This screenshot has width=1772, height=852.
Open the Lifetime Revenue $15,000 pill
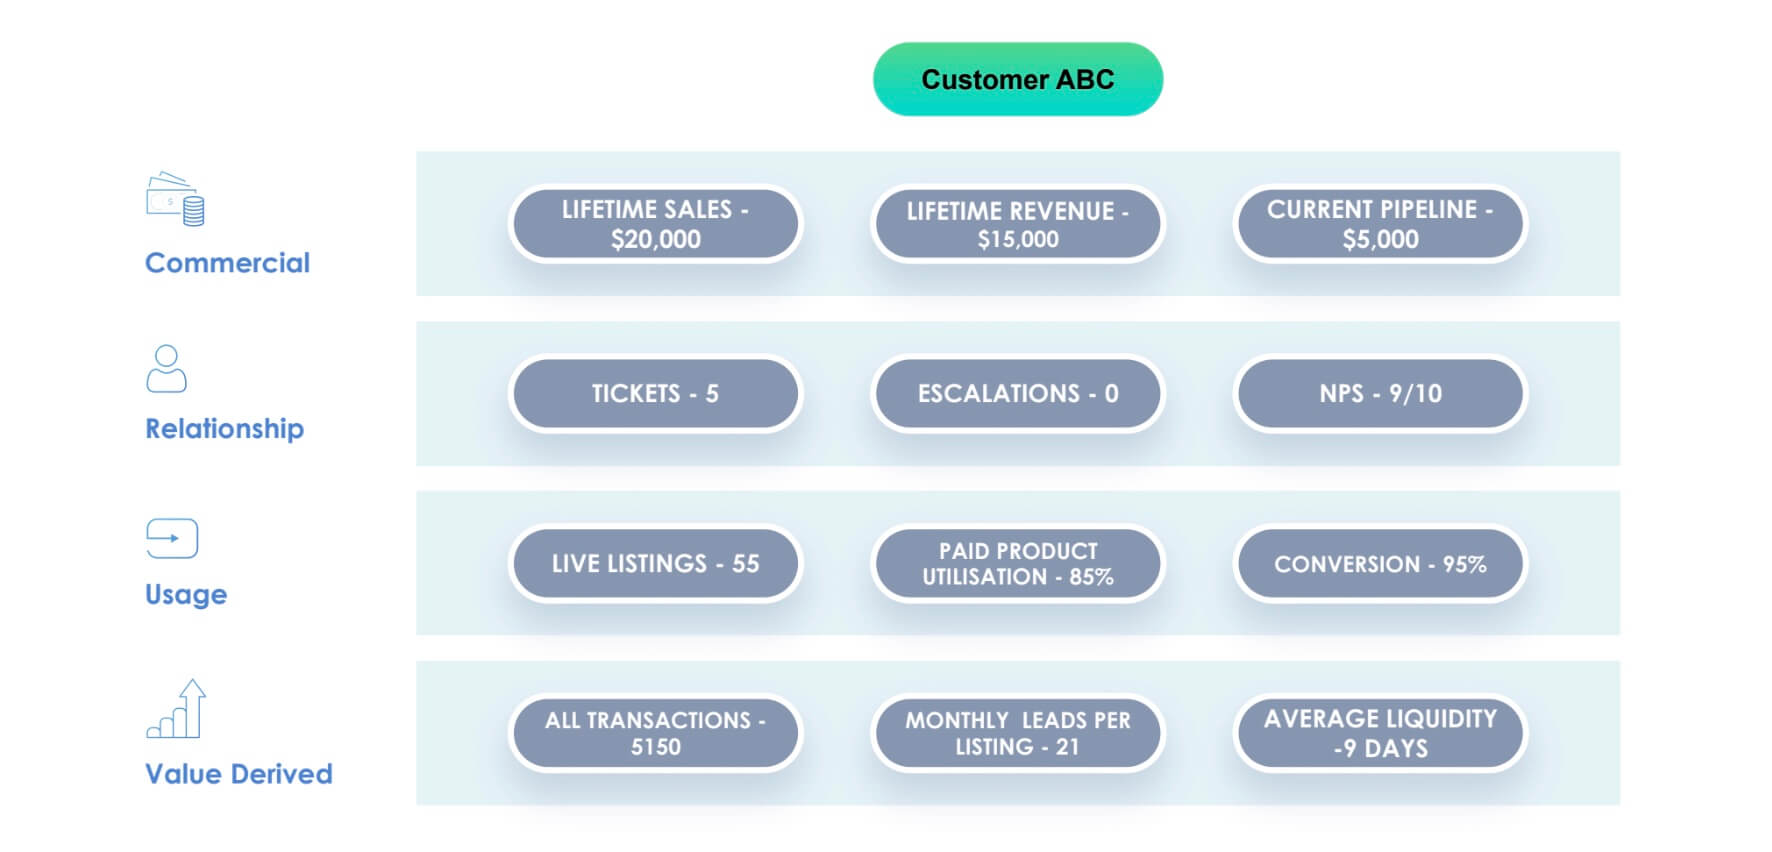1017,224
